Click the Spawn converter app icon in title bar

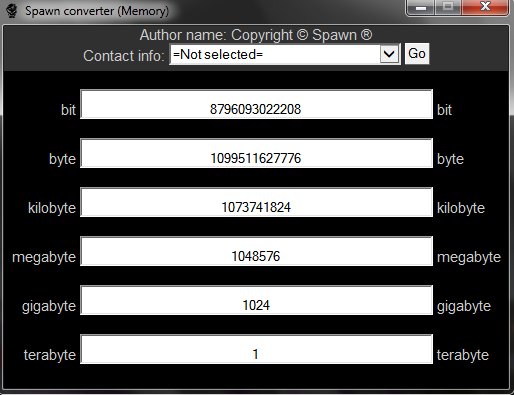12,11
